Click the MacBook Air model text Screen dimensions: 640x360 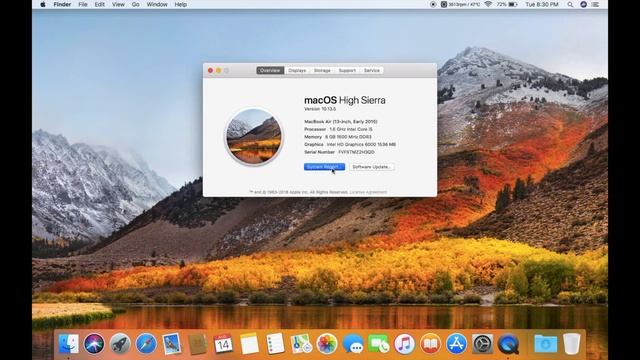(x=341, y=122)
